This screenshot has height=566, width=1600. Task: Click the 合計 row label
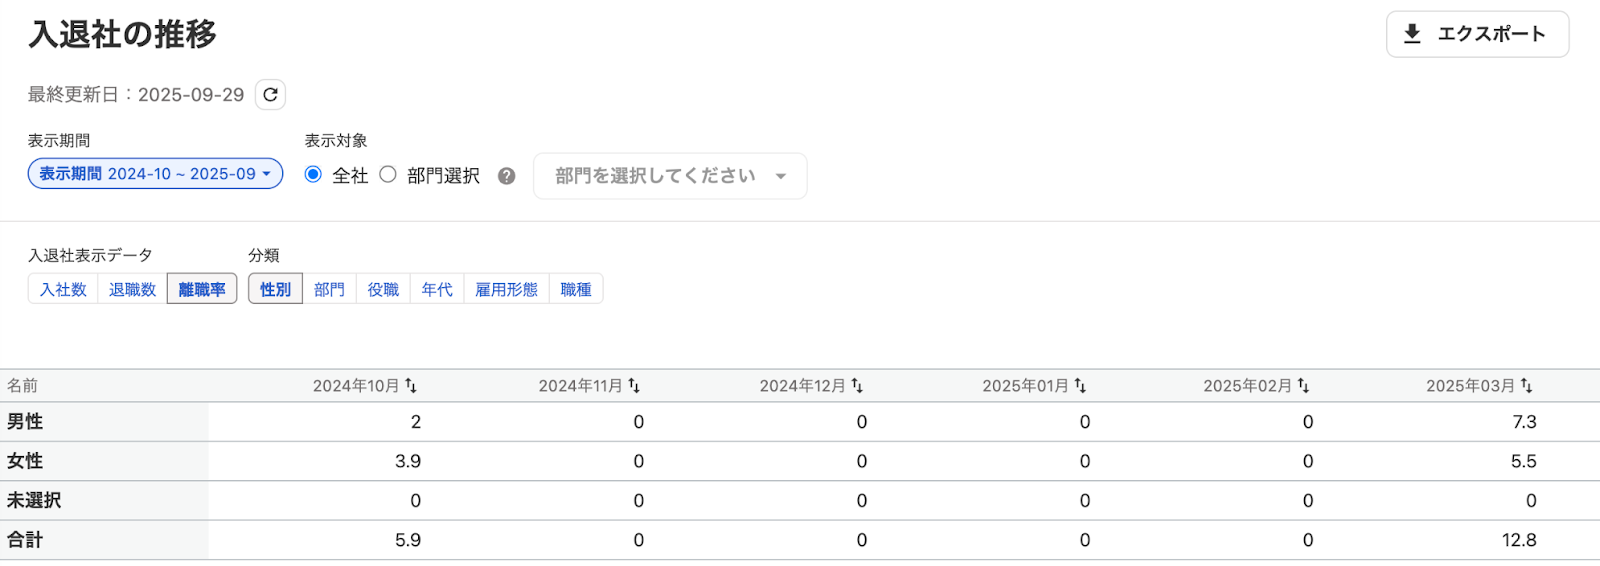click(x=25, y=540)
